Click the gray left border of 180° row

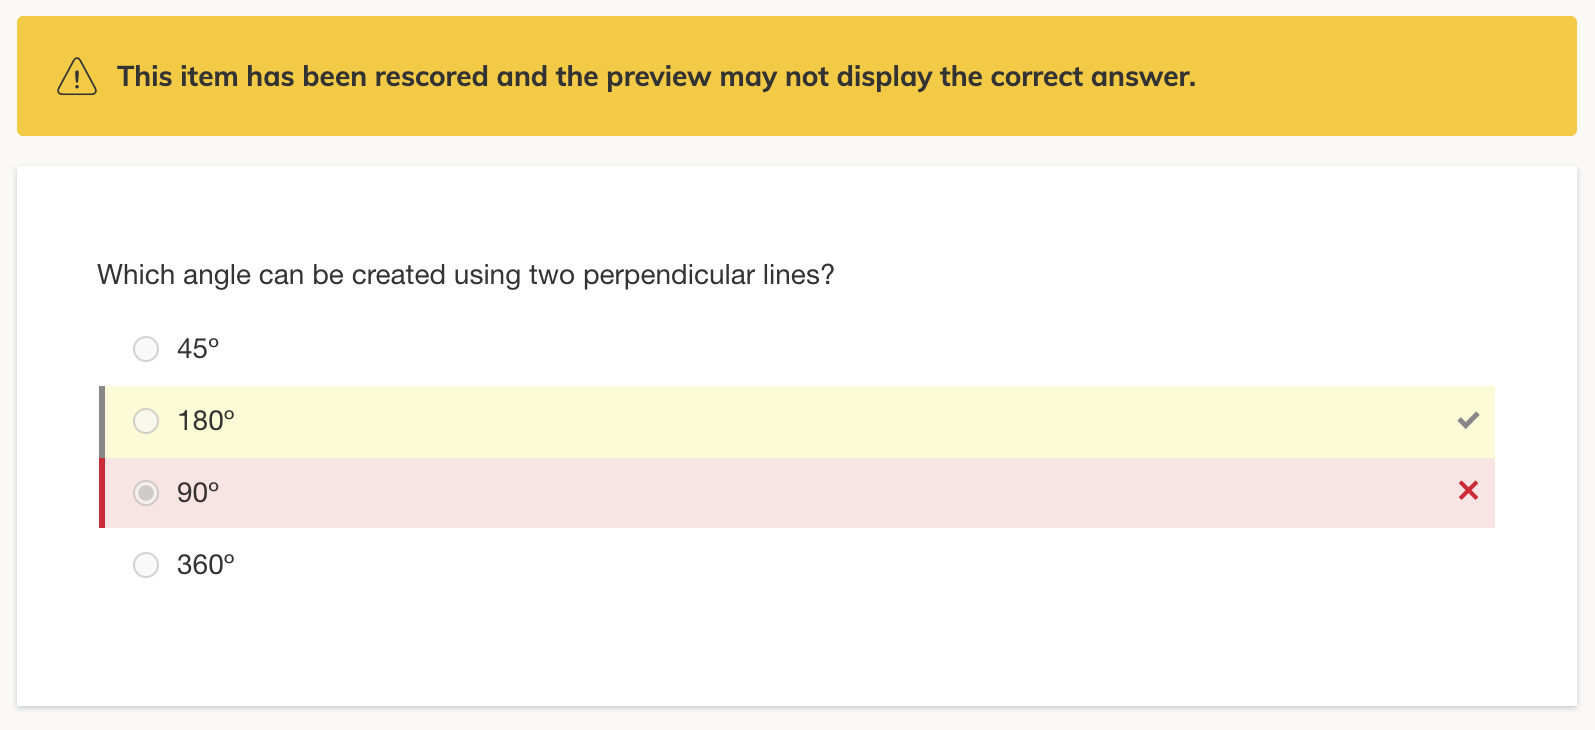click(102, 421)
